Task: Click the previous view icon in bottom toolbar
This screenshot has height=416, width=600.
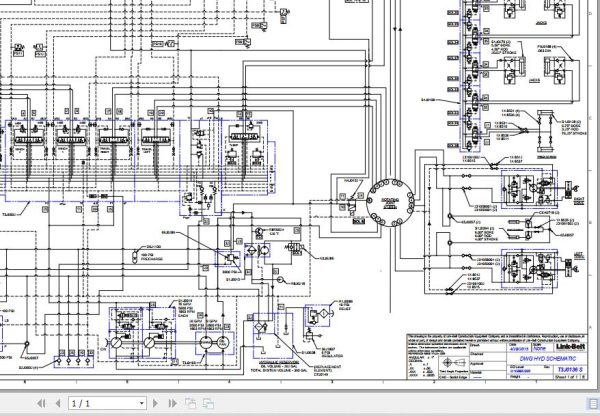Action: tap(190, 403)
